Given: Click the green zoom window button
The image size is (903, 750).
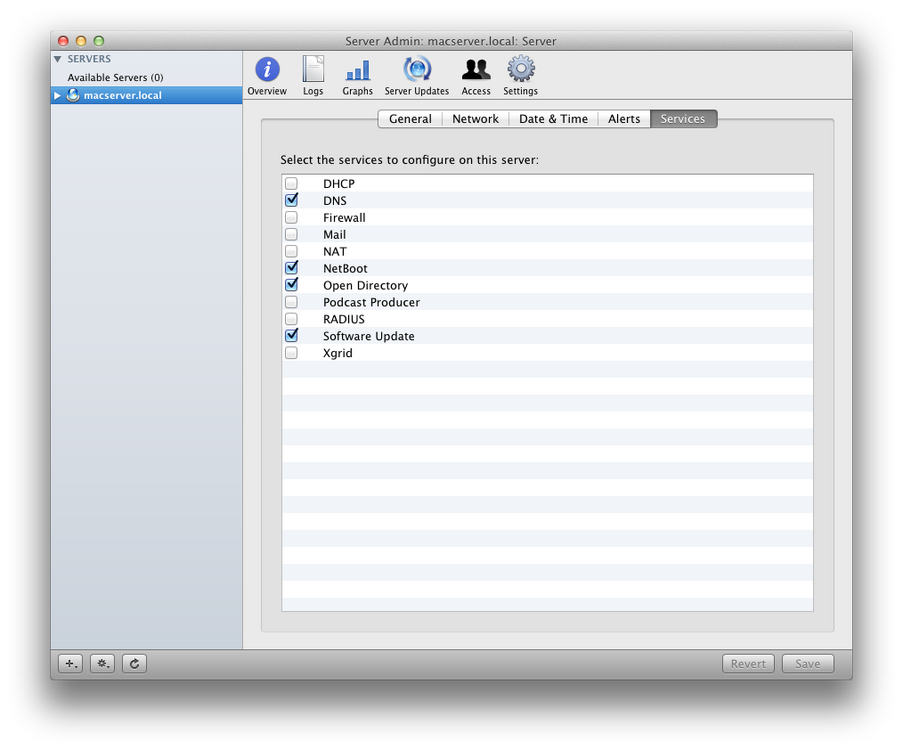Looking at the screenshot, I should click(99, 41).
